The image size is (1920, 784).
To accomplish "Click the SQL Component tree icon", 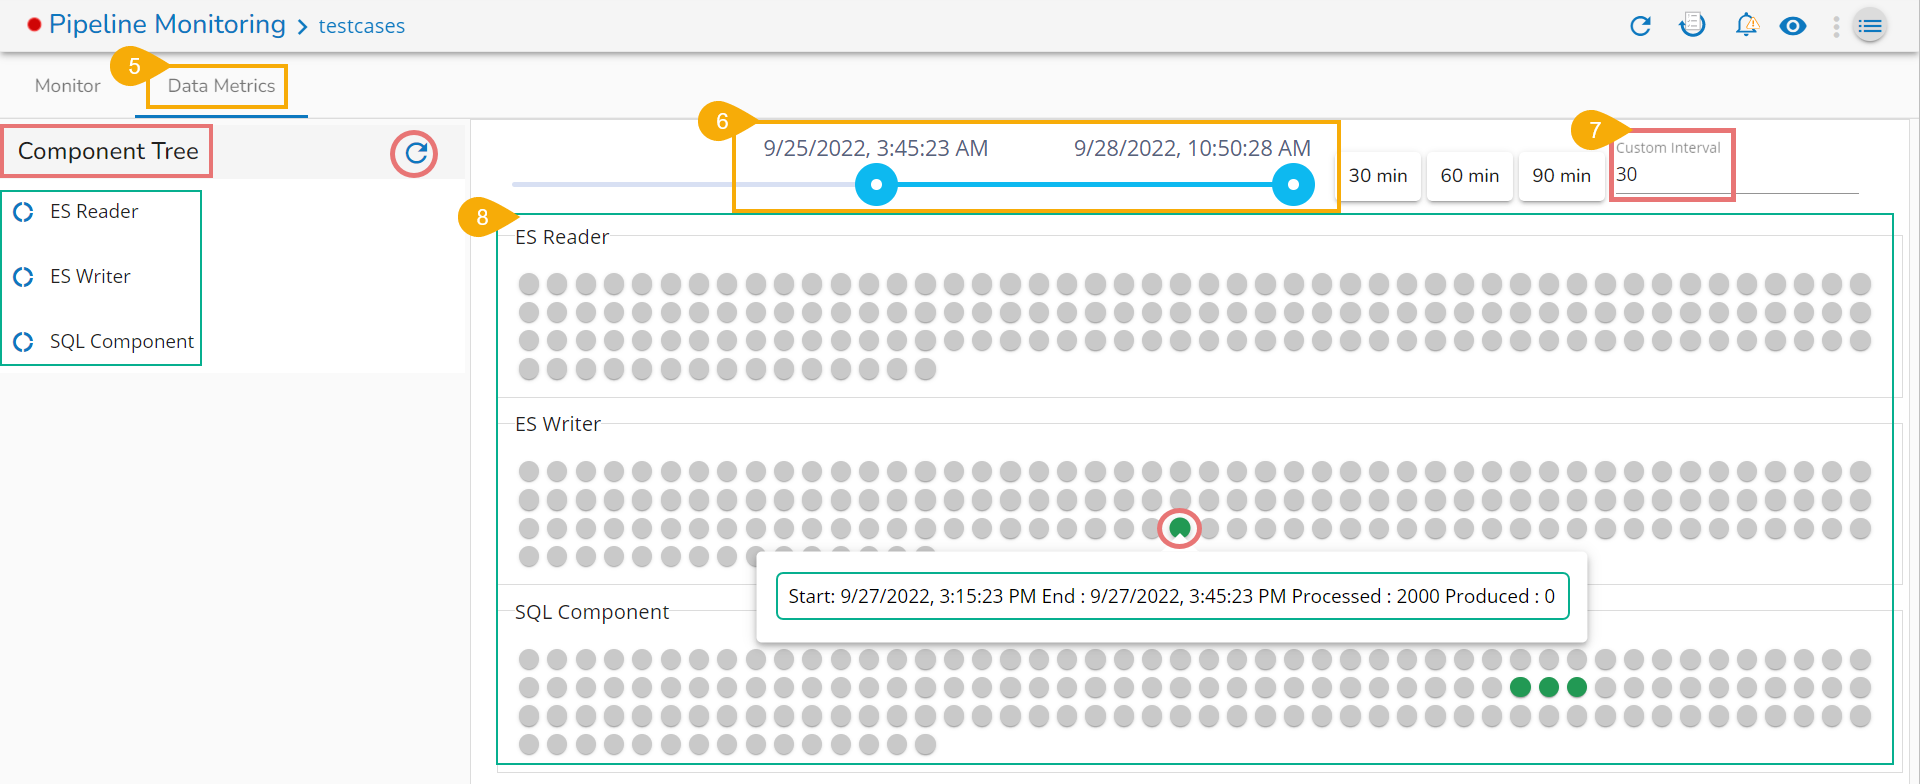I will click(x=24, y=342).
